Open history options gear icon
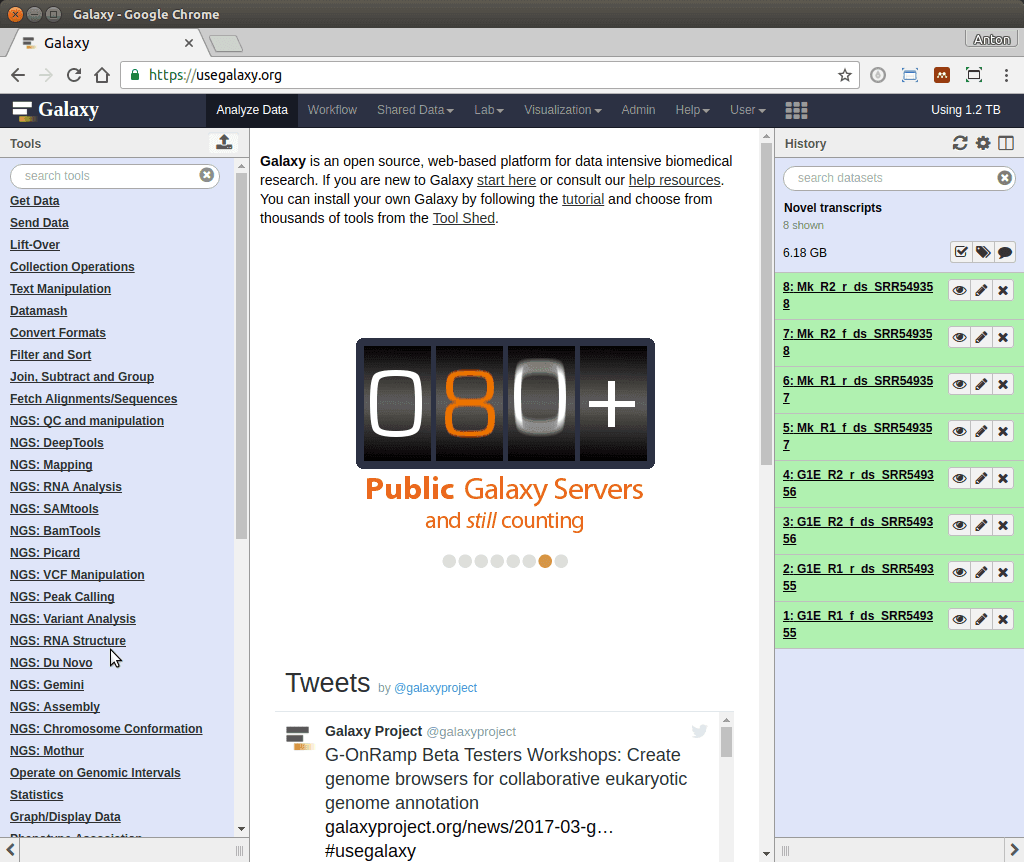Viewport: 1024px width, 862px height. click(983, 143)
